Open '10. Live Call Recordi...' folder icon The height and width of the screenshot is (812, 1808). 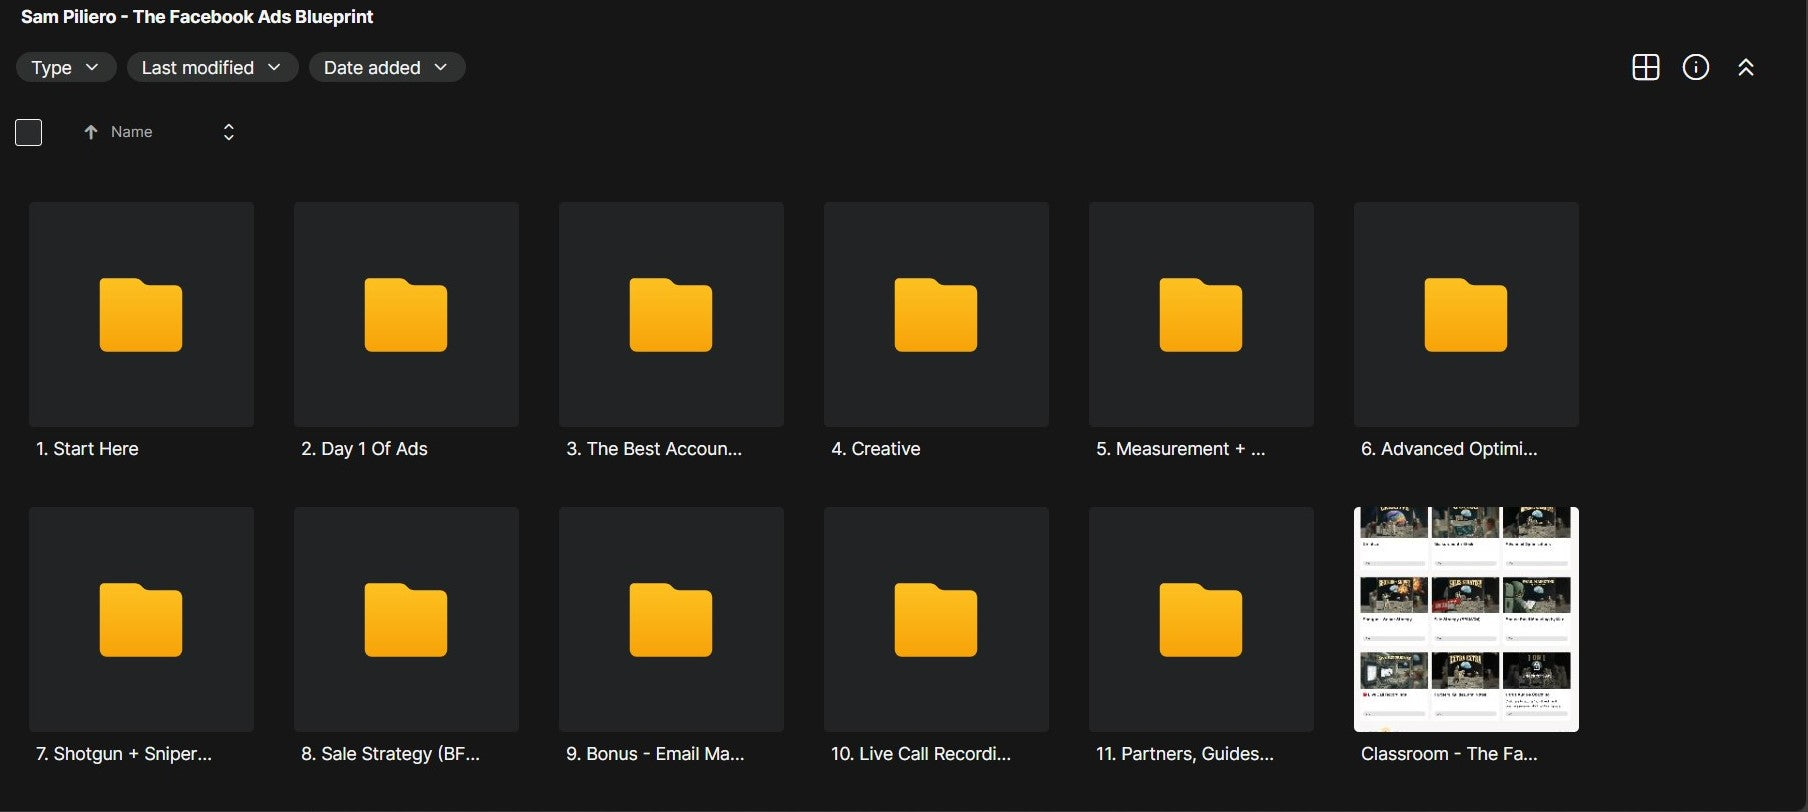(936, 620)
